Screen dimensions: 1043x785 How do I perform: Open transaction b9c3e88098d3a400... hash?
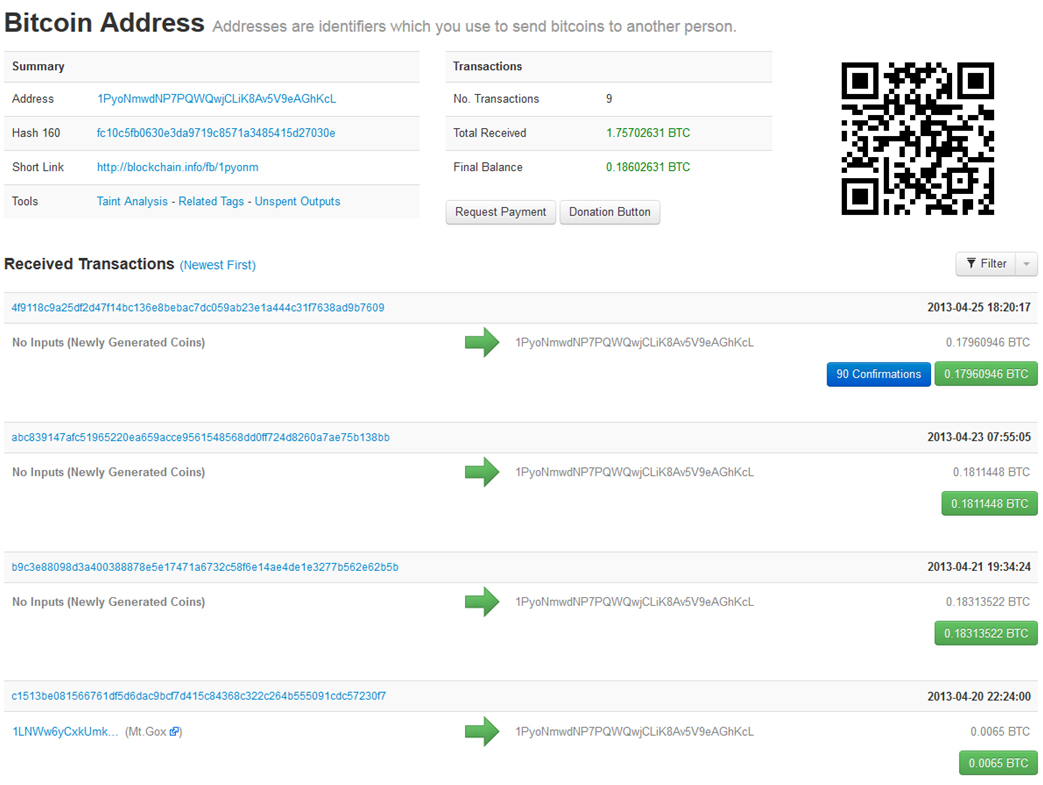click(205, 567)
